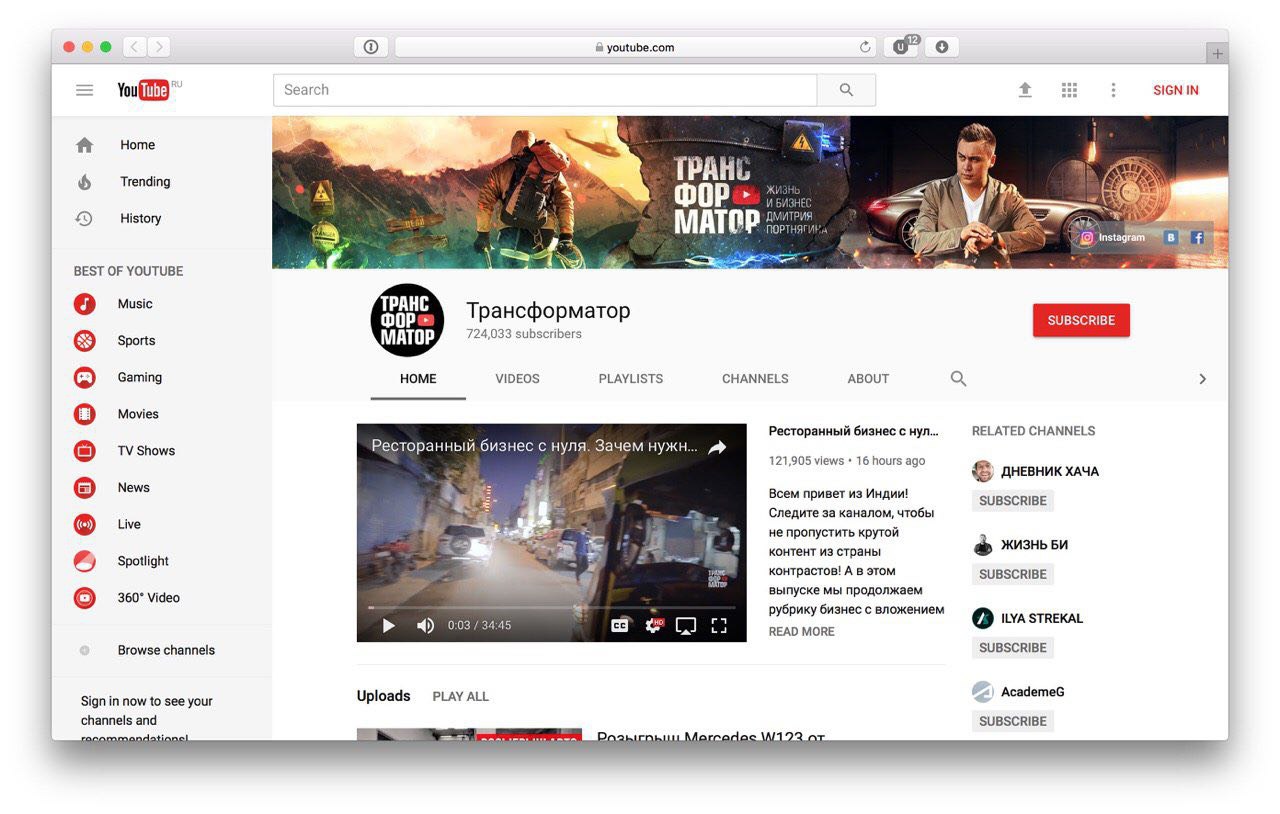Share the video via arrow icon
The image size is (1280, 814).
tap(717, 448)
